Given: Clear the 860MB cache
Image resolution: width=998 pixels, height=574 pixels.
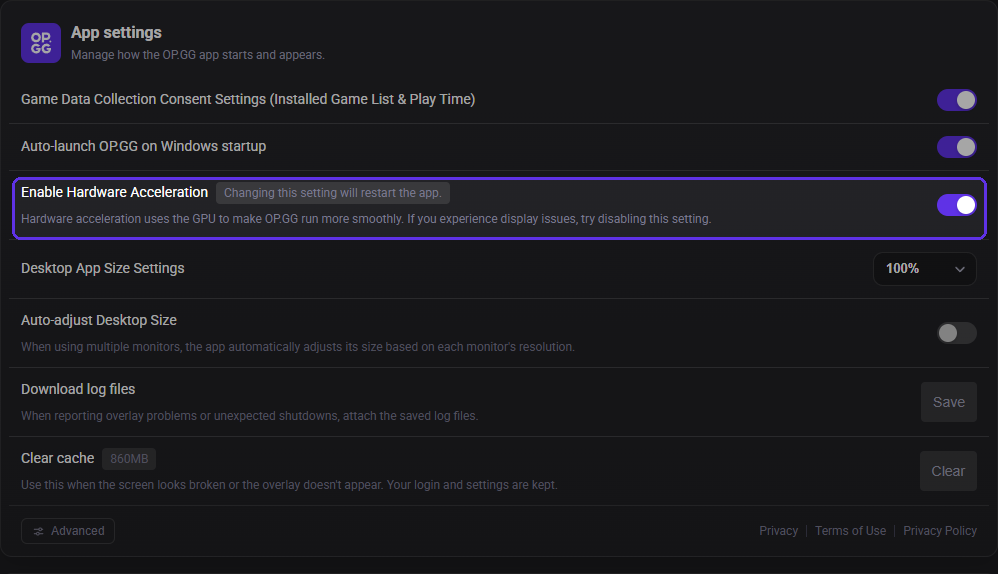Looking at the screenshot, I should tap(948, 471).
